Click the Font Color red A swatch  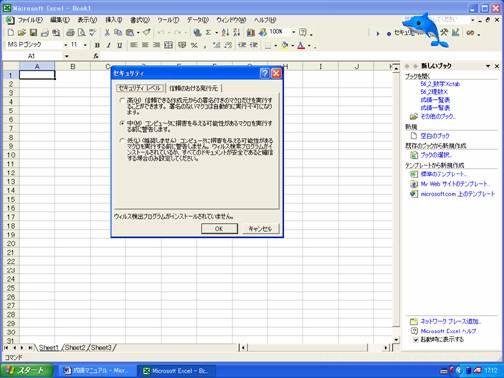click(301, 45)
